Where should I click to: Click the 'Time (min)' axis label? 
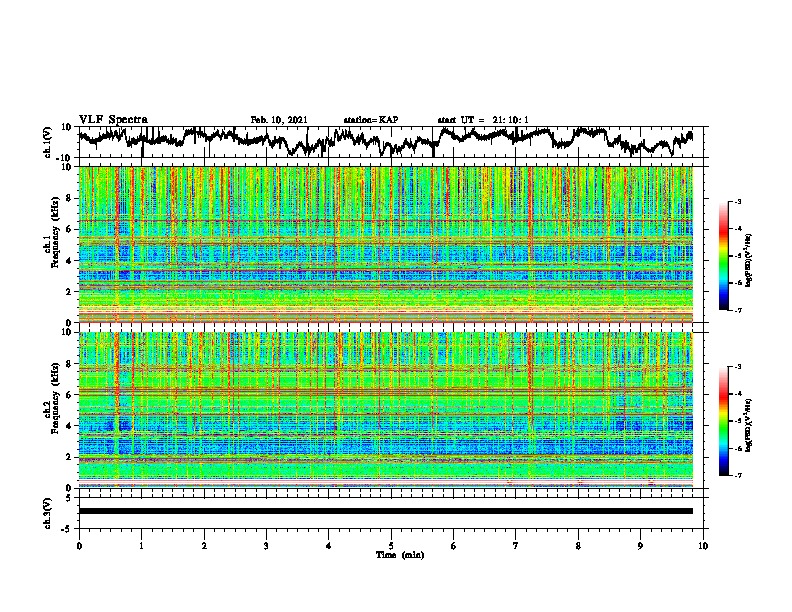click(400, 555)
